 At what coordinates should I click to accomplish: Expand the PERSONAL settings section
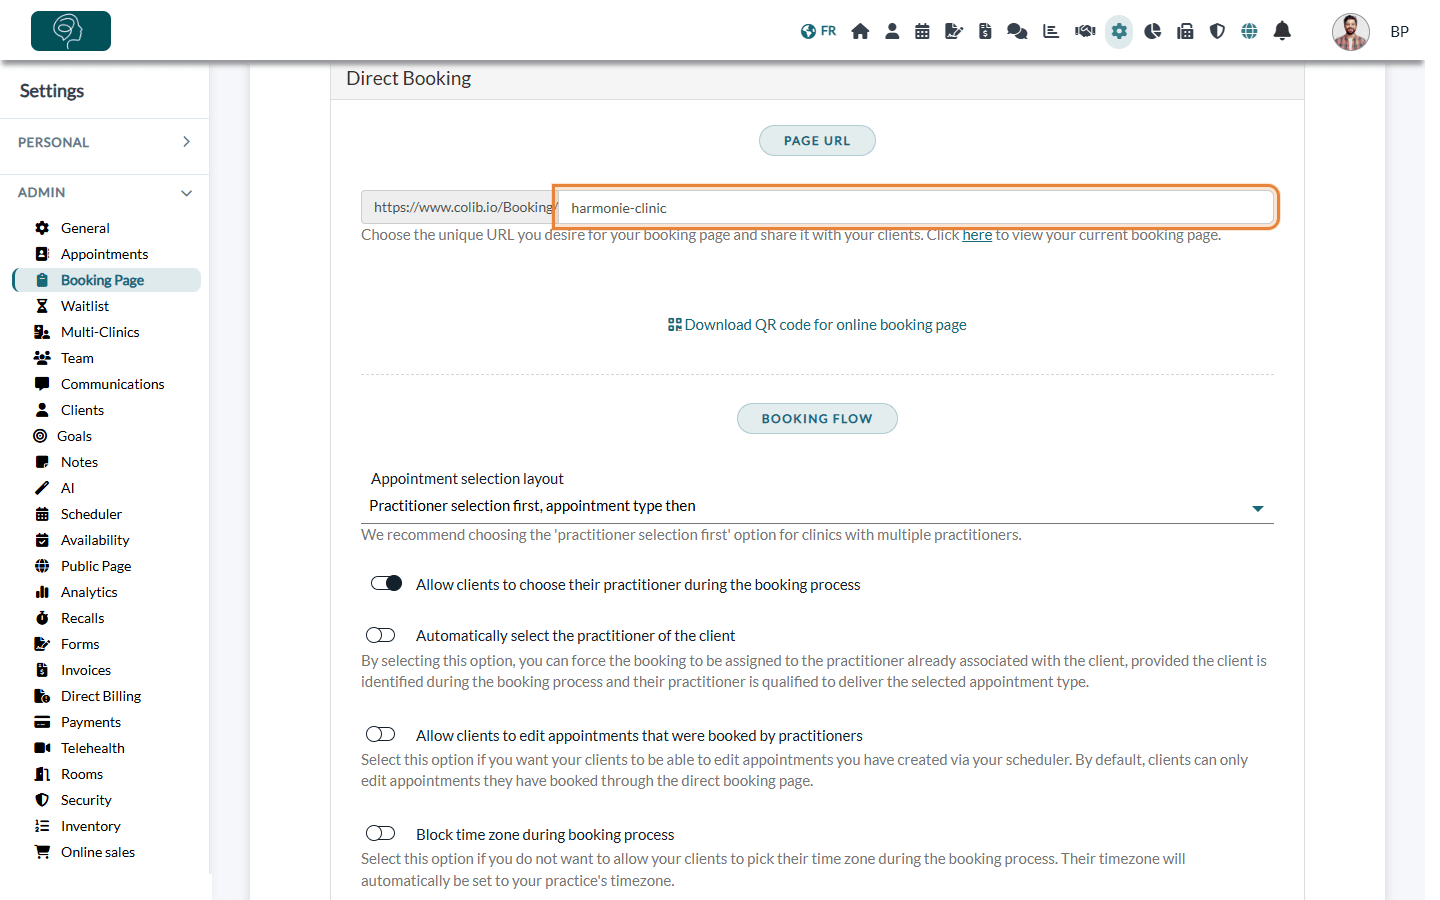click(x=105, y=142)
